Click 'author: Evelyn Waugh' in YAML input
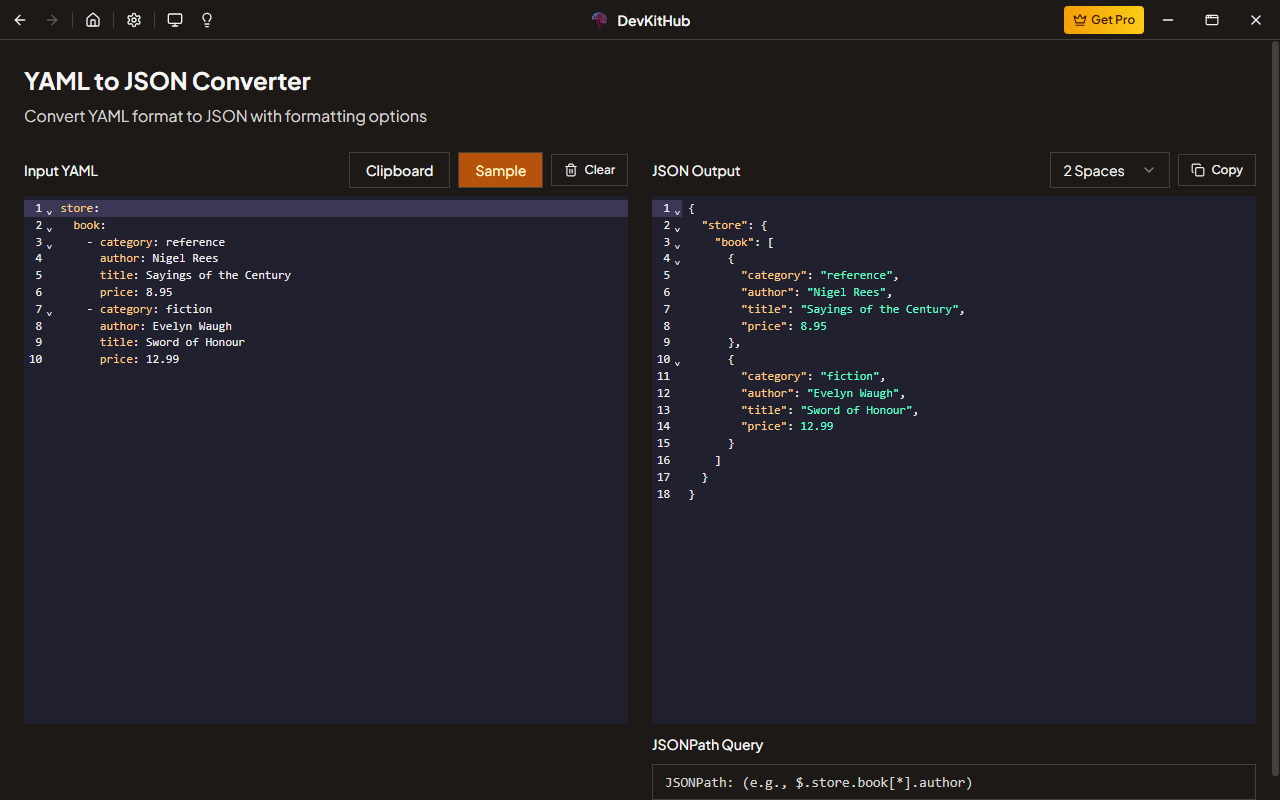1280x800 pixels. [x=166, y=326]
